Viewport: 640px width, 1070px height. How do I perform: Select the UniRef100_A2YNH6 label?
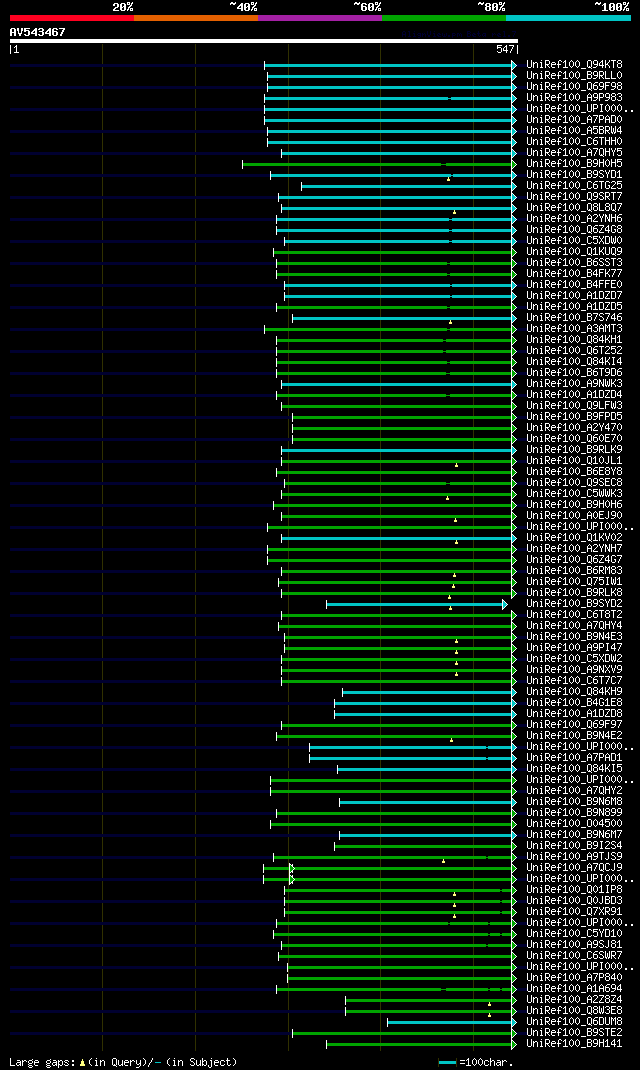click(x=574, y=218)
